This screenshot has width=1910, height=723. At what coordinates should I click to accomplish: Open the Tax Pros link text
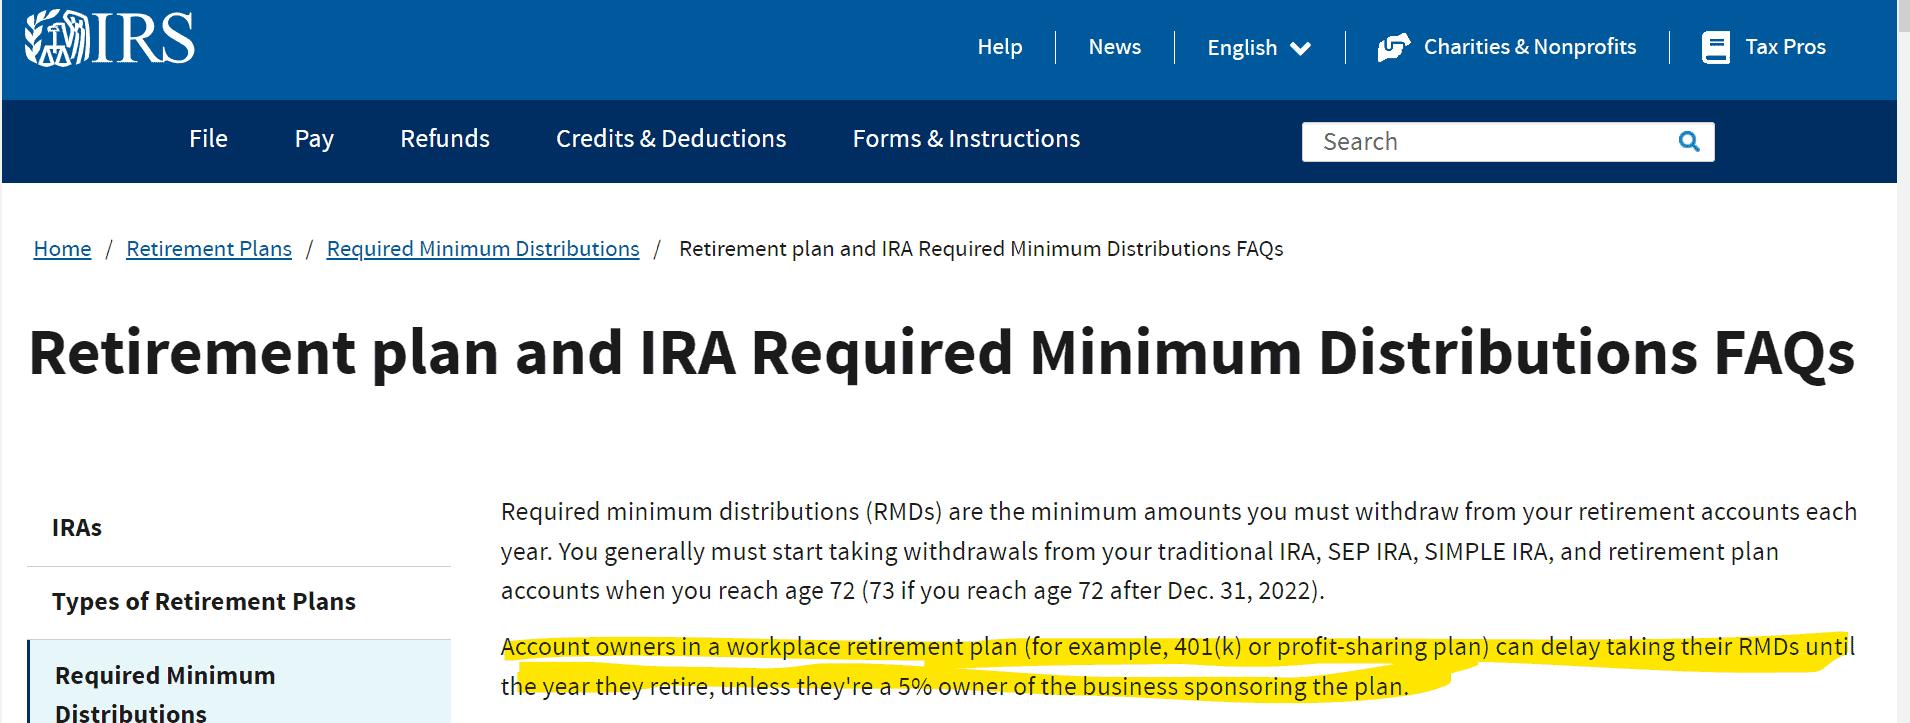(1785, 47)
